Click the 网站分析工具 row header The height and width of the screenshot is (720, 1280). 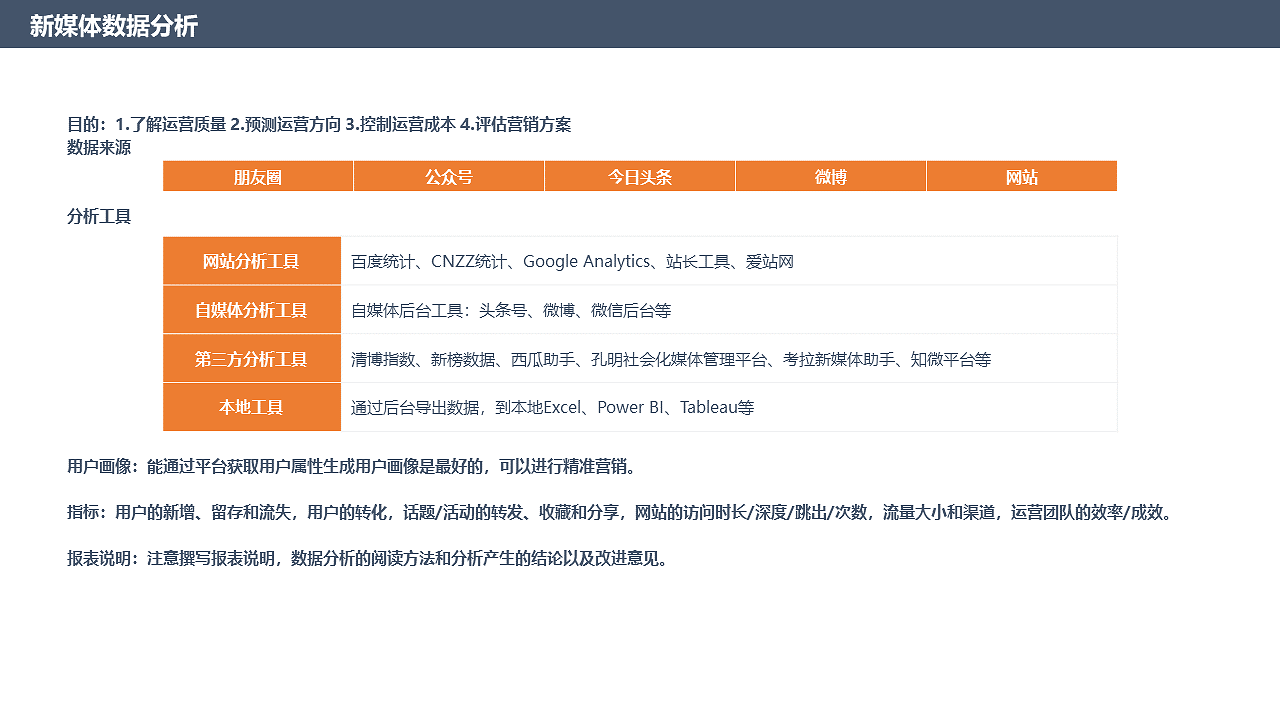pos(252,261)
